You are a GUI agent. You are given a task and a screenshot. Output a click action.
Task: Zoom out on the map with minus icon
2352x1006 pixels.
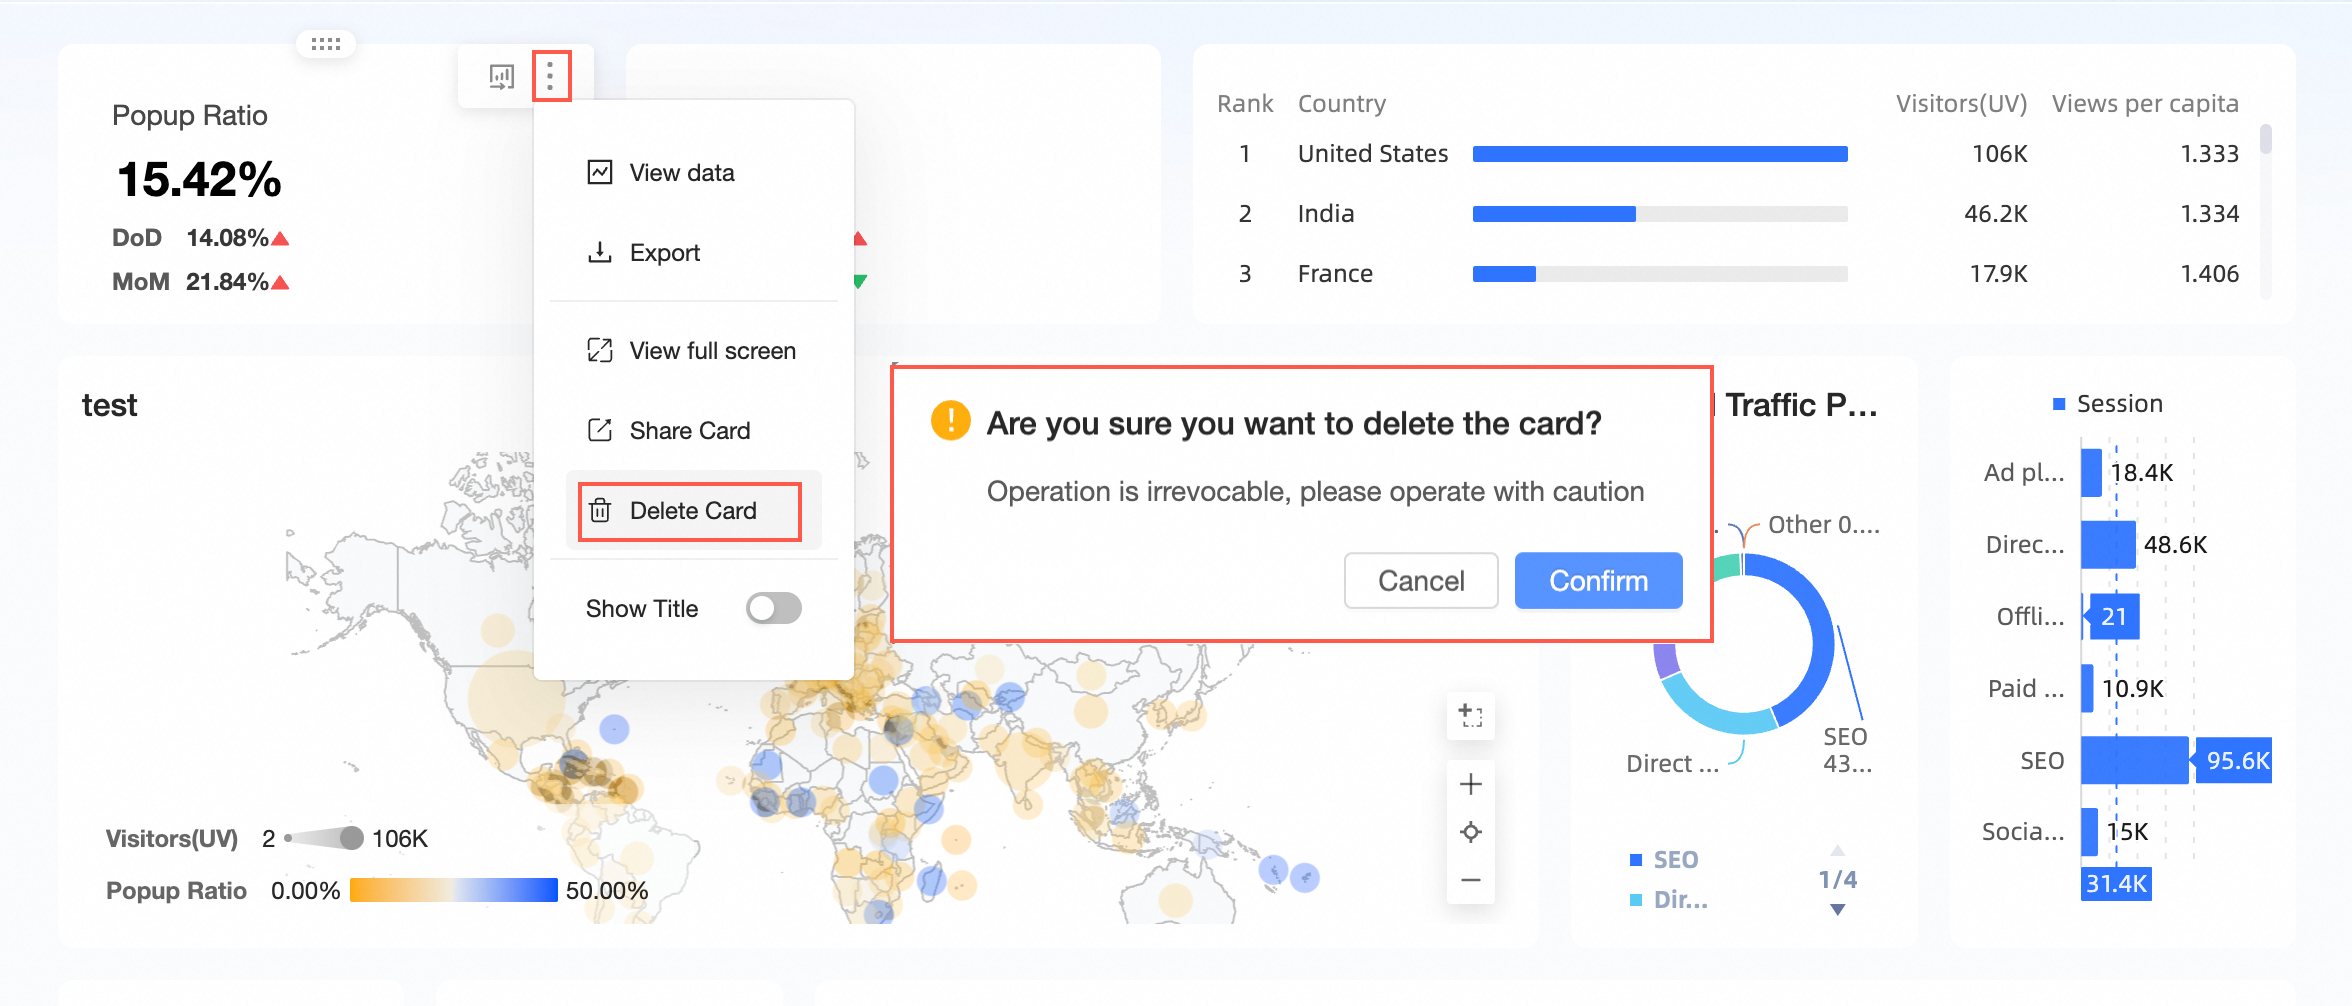click(x=1470, y=880)
